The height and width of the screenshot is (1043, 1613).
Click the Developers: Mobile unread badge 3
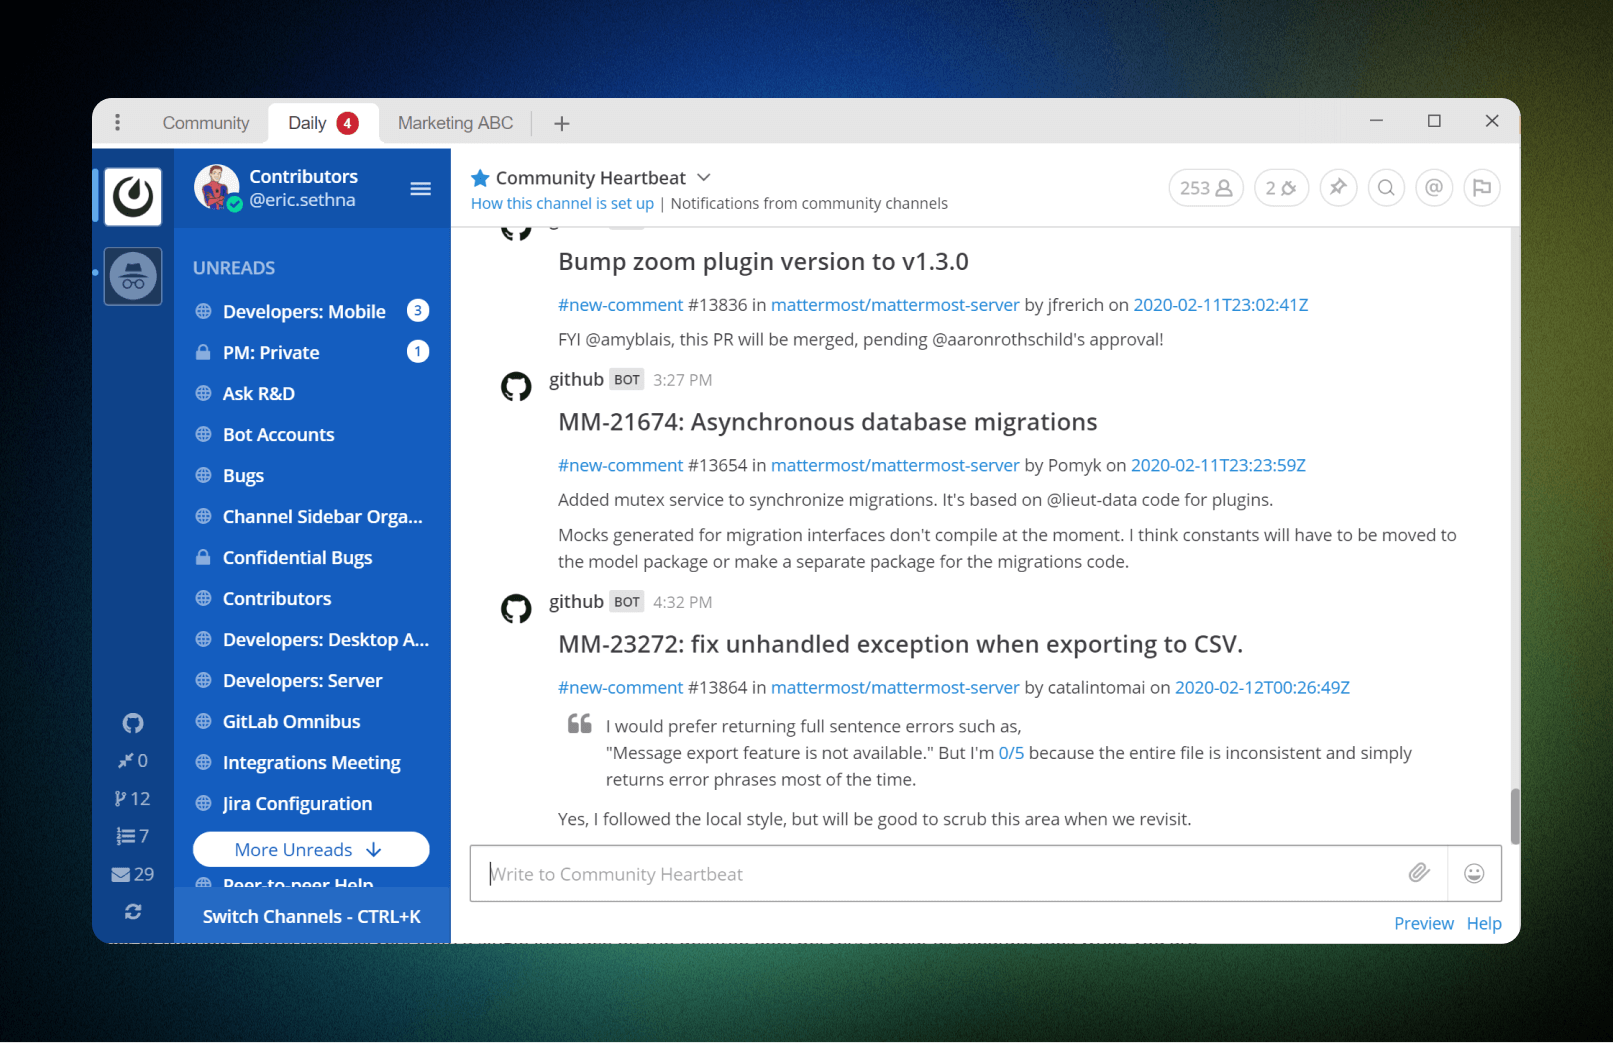coord(418,311)
